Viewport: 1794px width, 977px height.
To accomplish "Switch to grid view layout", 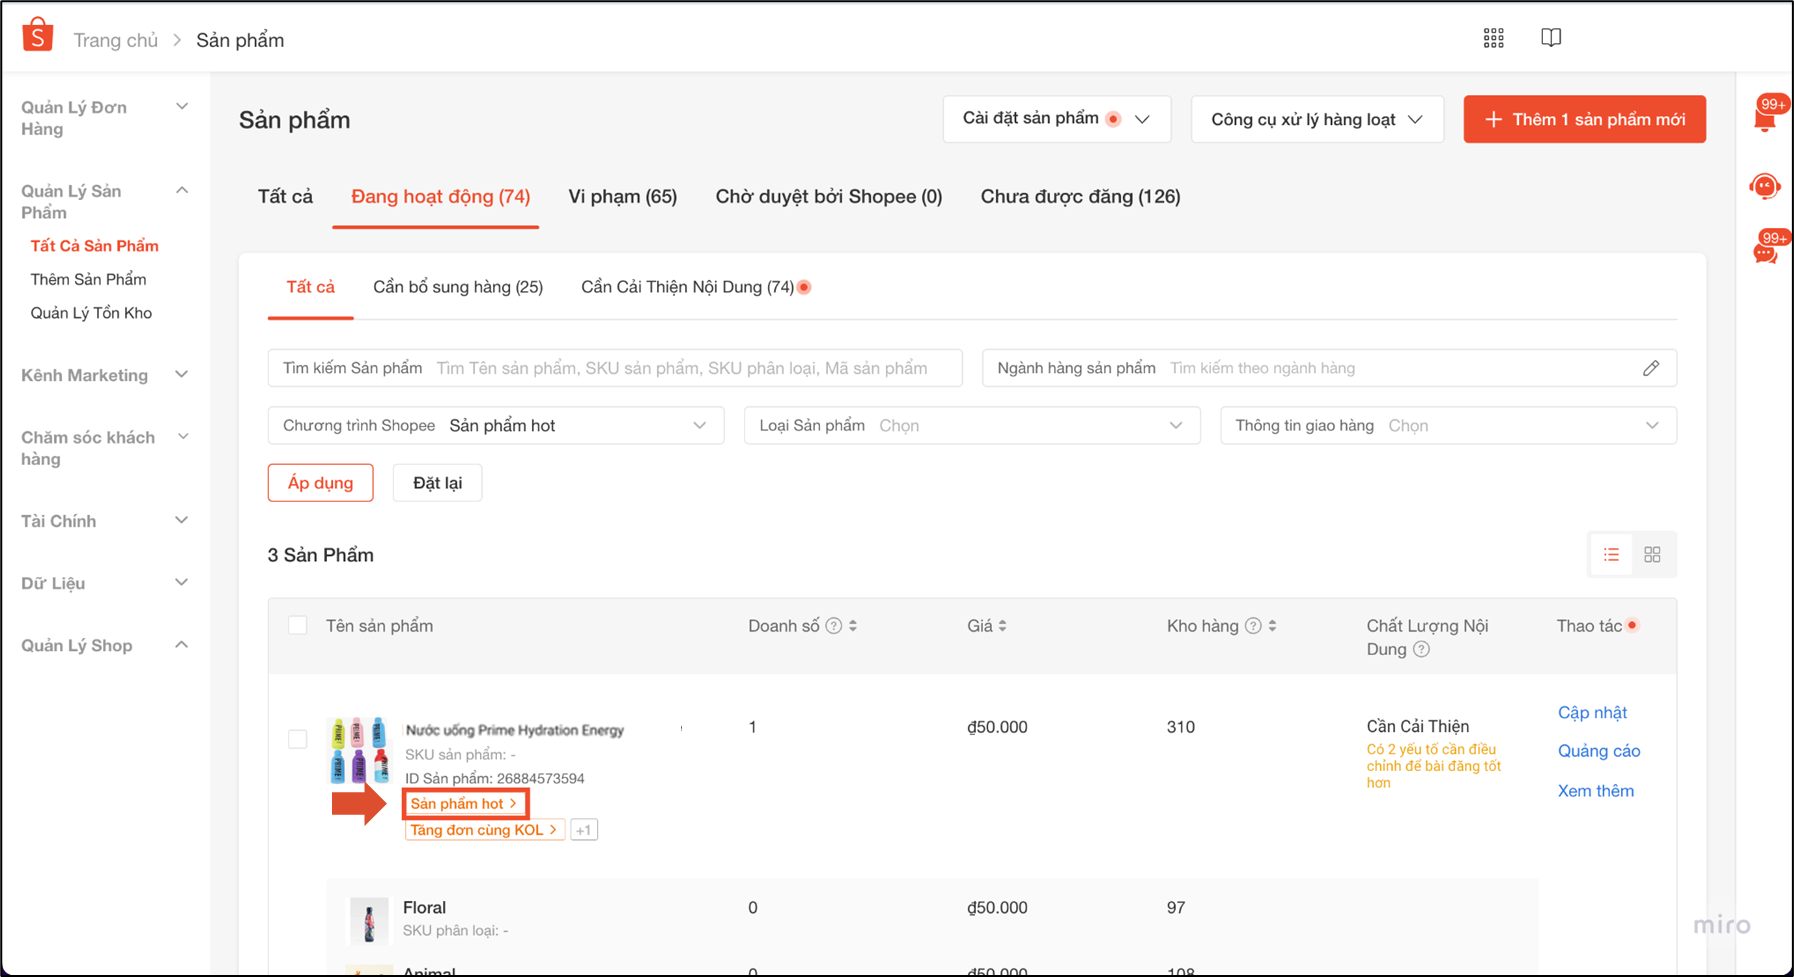I will click(x=1652, y=555).
